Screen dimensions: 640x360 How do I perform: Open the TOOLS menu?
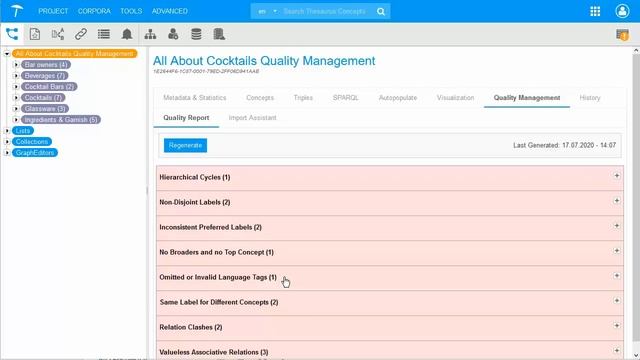131,11
